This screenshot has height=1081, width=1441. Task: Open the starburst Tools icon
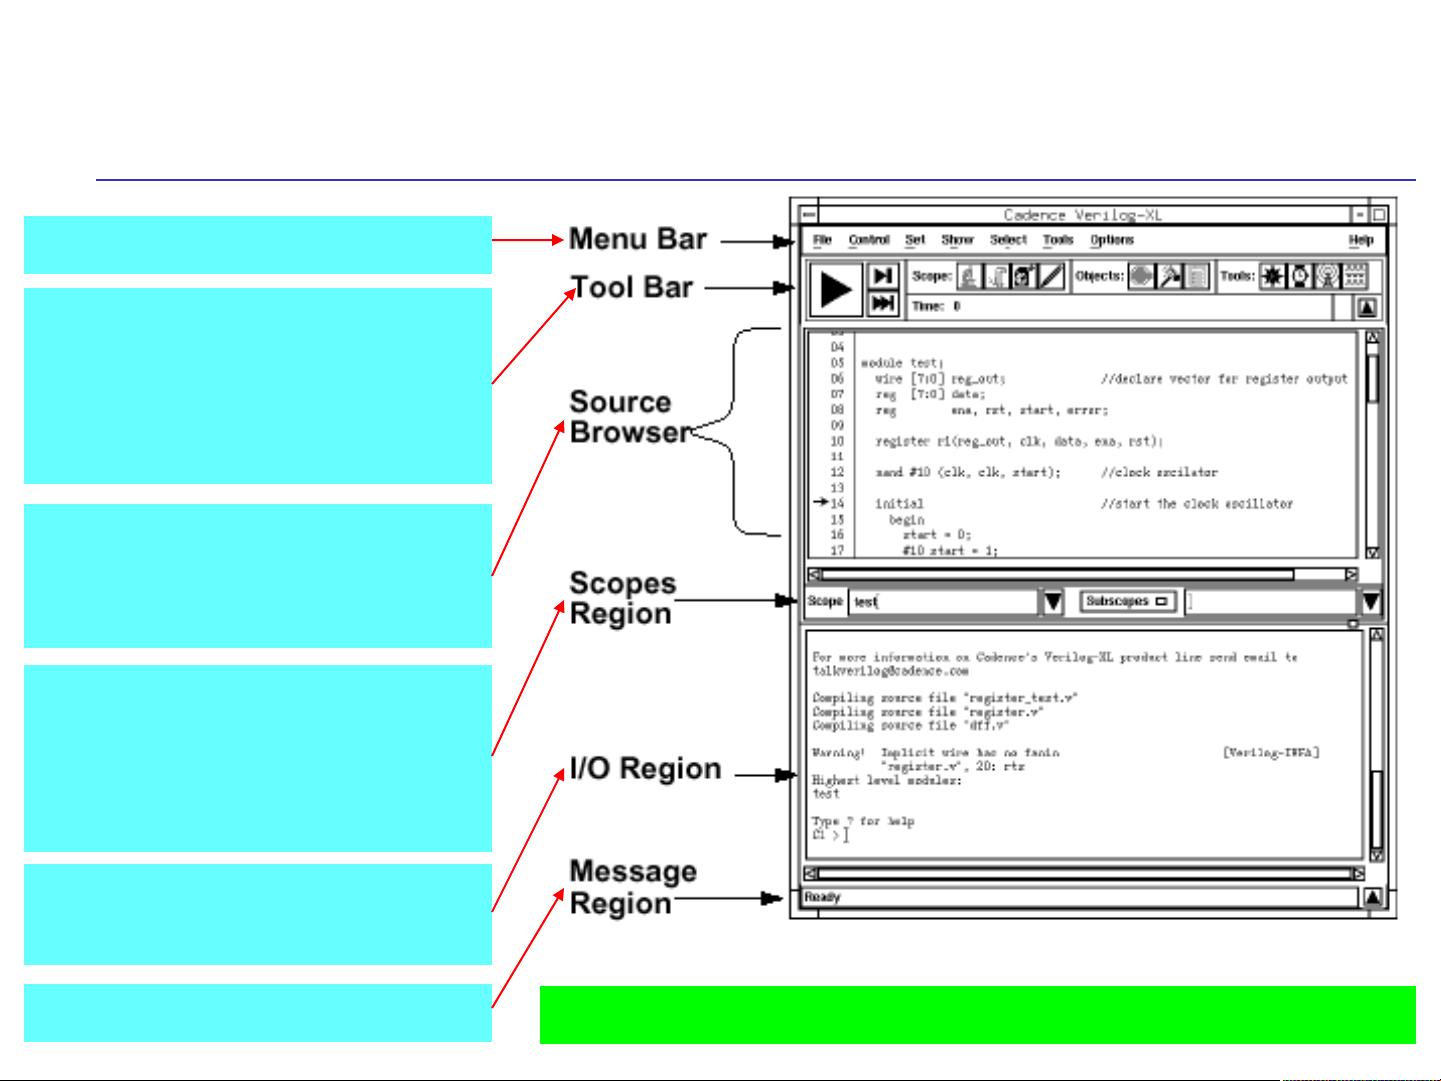point(1272,277)
